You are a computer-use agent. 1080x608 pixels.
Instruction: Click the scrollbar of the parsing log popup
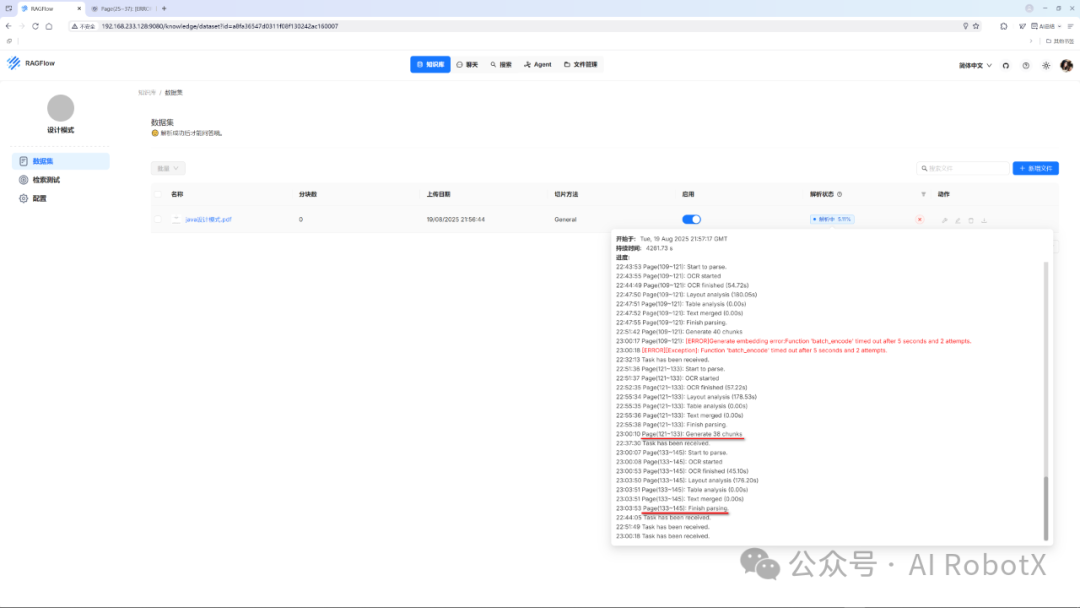(1046, 507)
